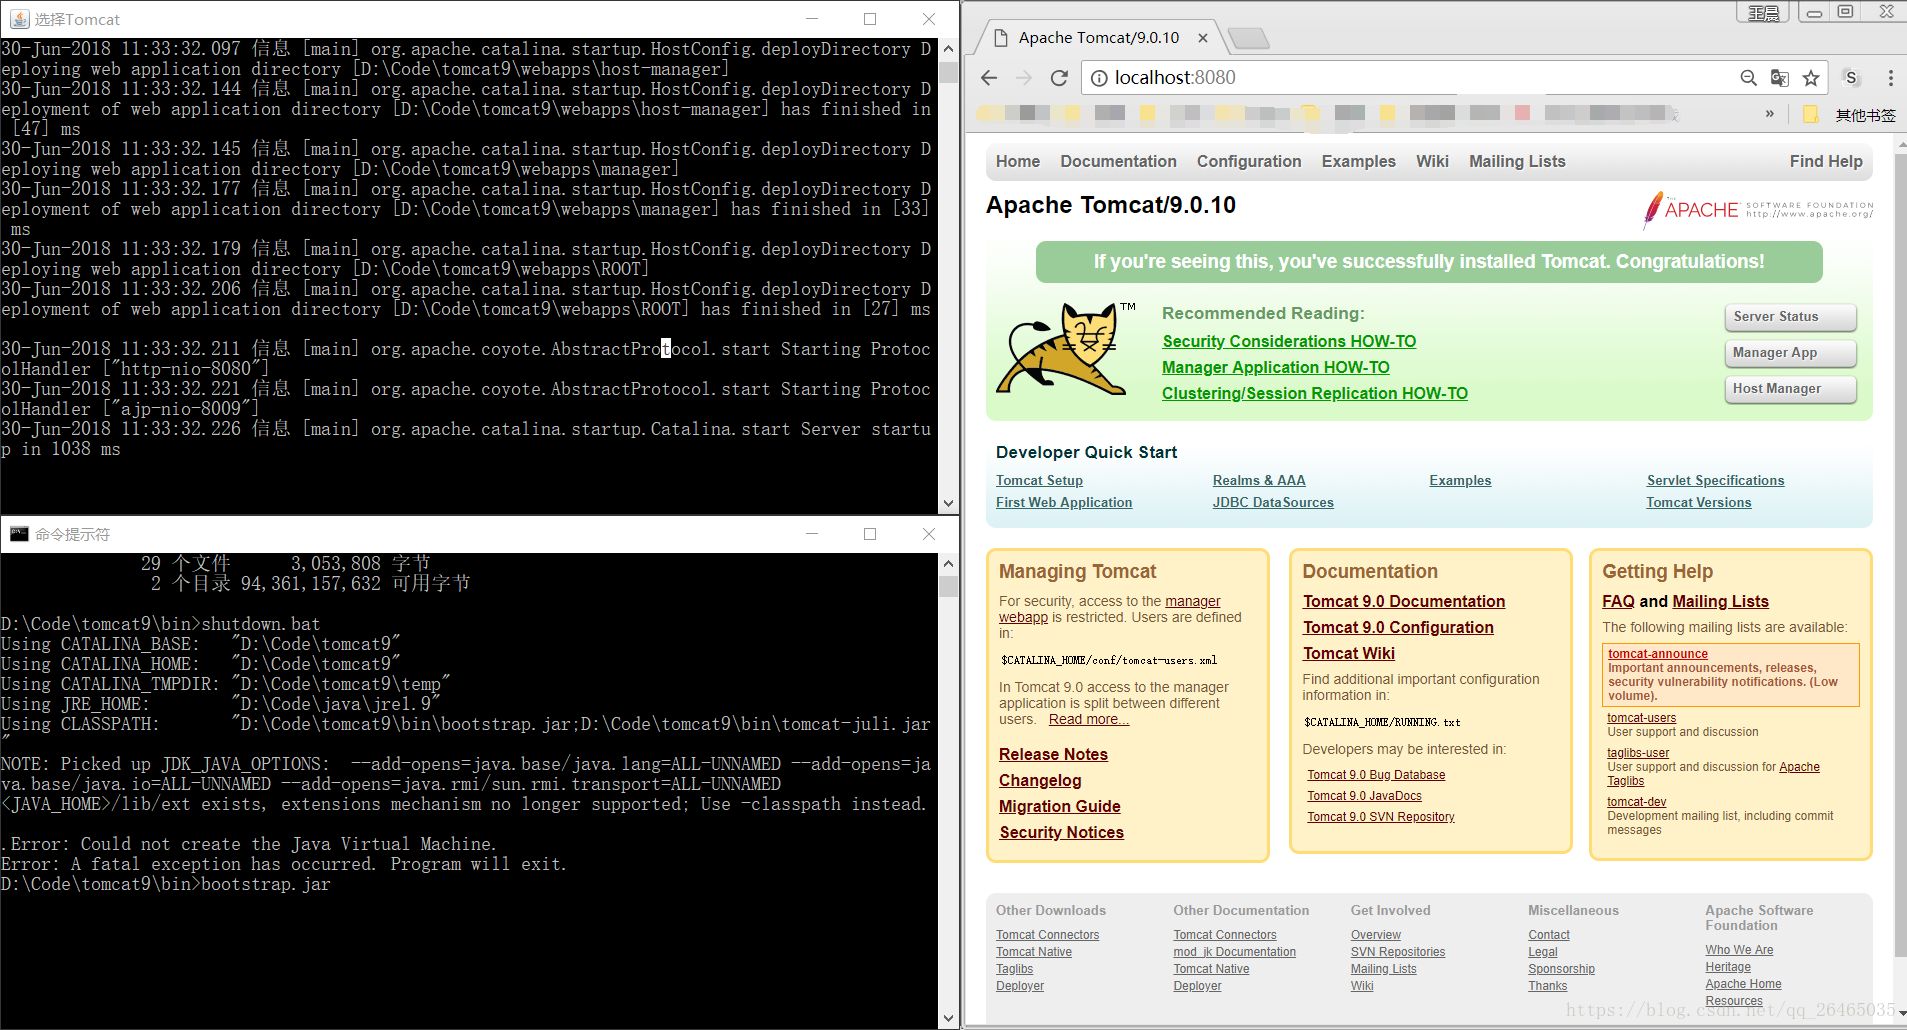
Task: Open Tomcat 9.0 Bug Database link
Action: [1376, 775]
